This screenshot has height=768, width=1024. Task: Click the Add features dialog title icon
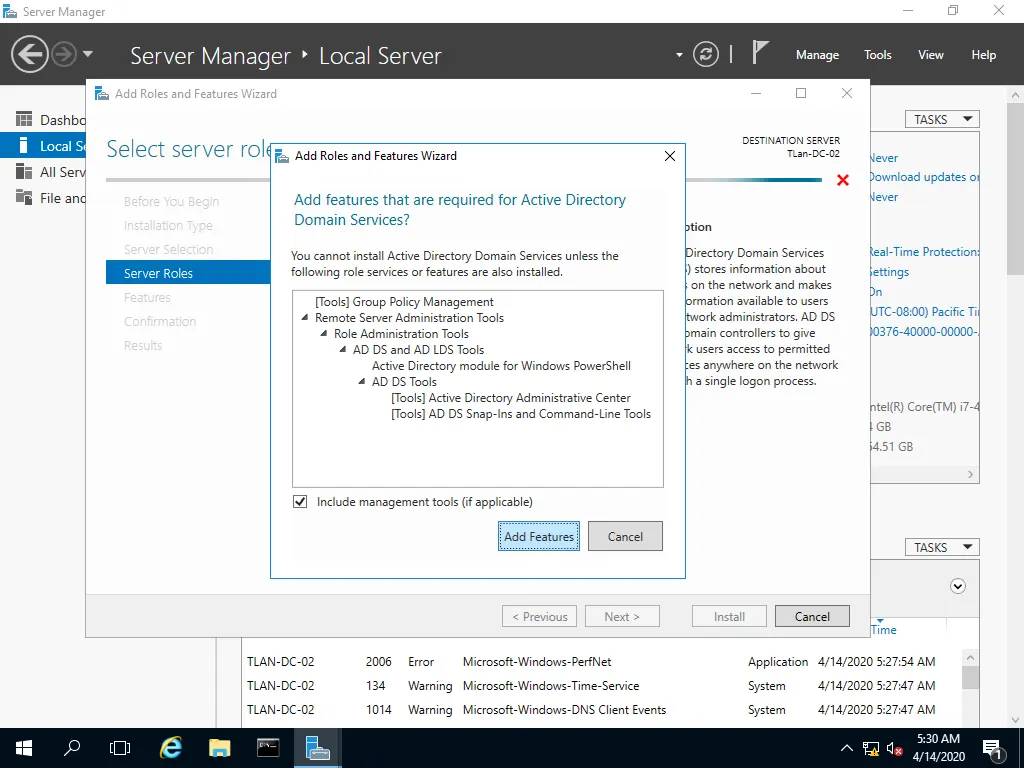281,156
